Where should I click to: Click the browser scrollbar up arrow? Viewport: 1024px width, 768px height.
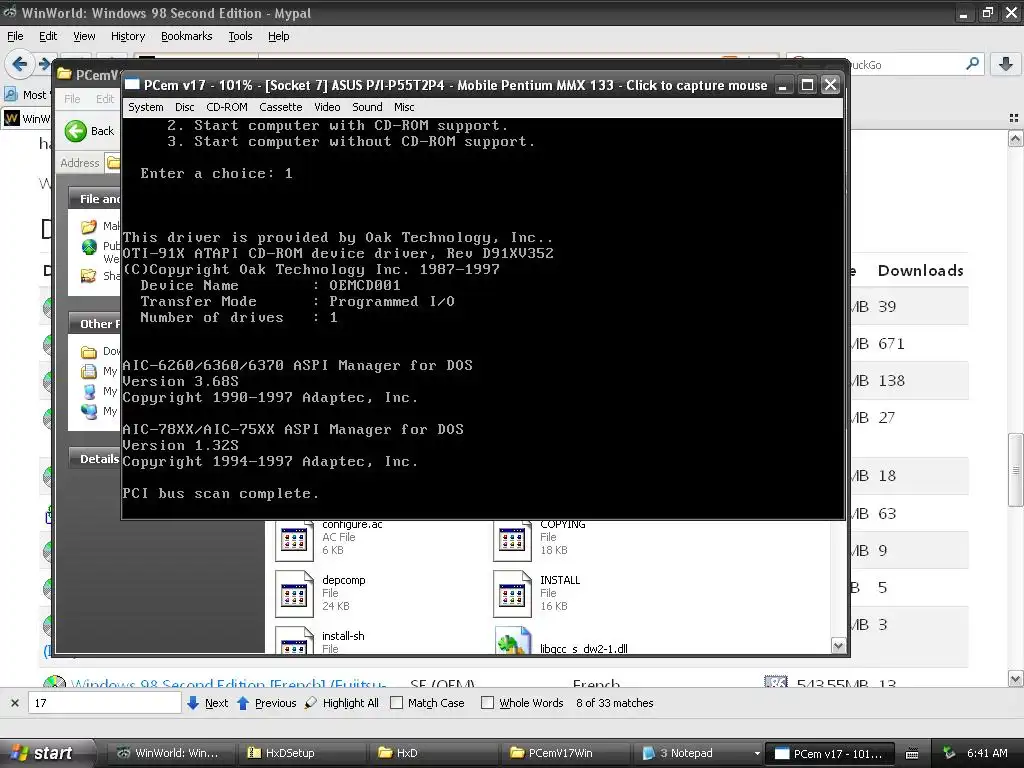point(1015,138)
